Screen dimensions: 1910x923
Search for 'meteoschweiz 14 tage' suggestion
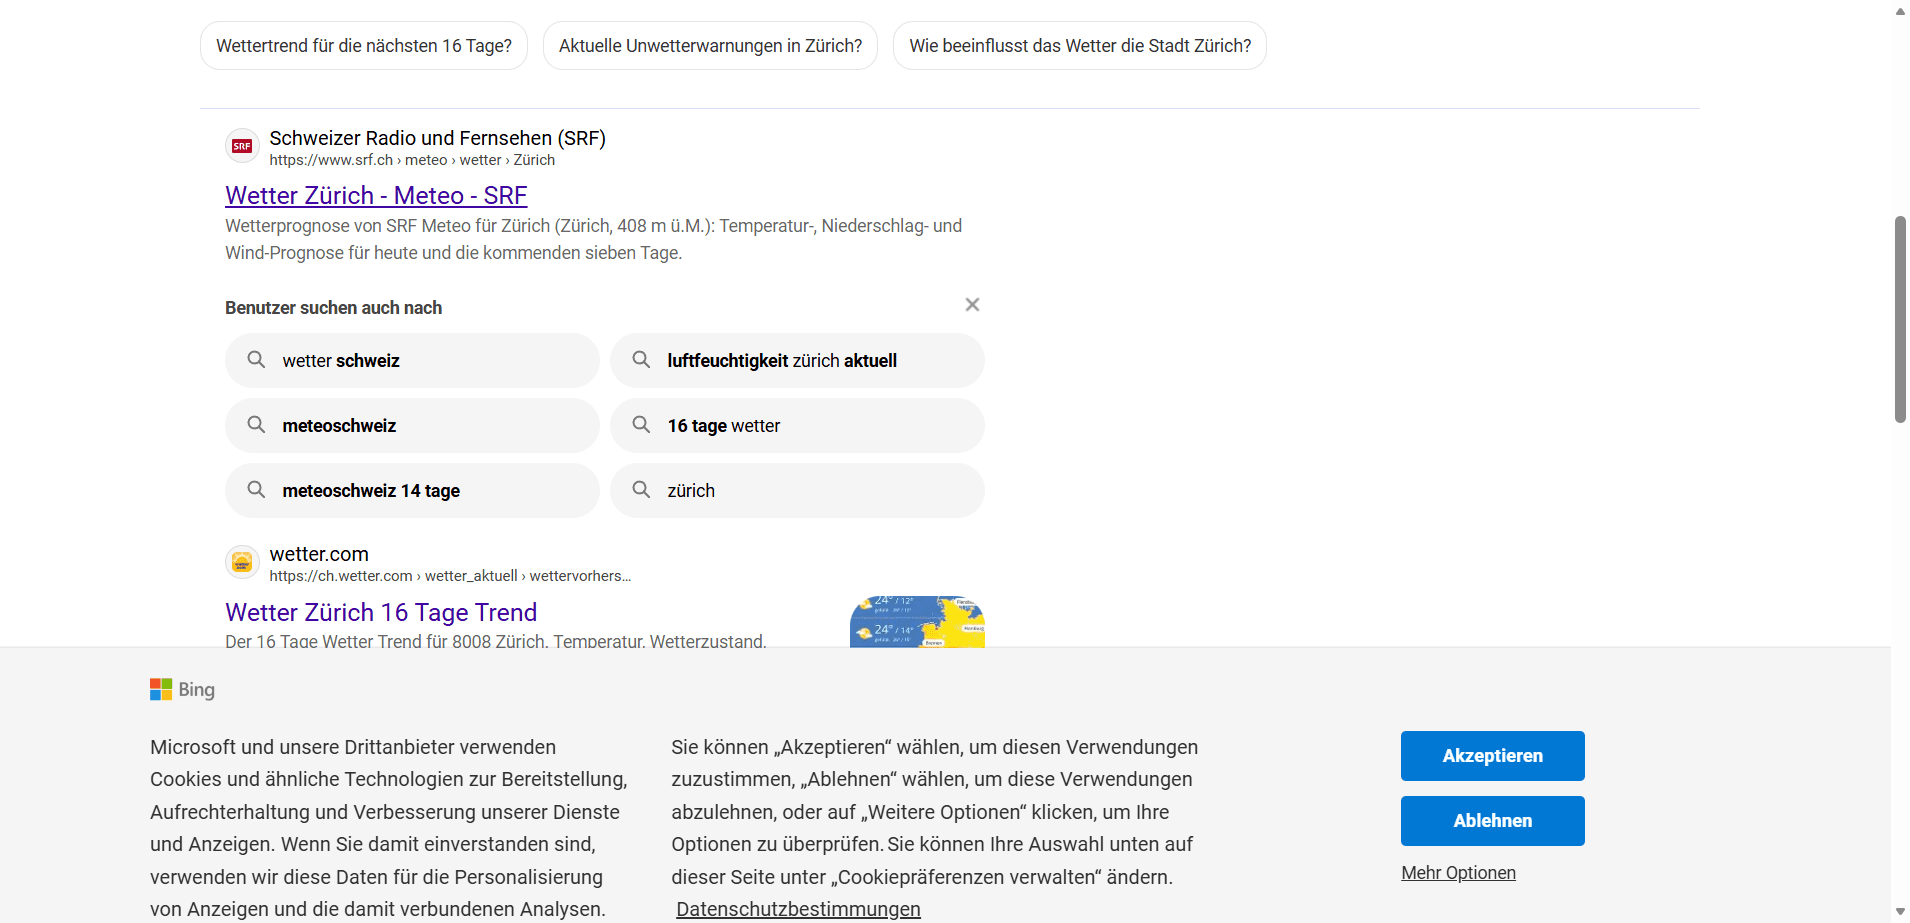coord(412,490)
